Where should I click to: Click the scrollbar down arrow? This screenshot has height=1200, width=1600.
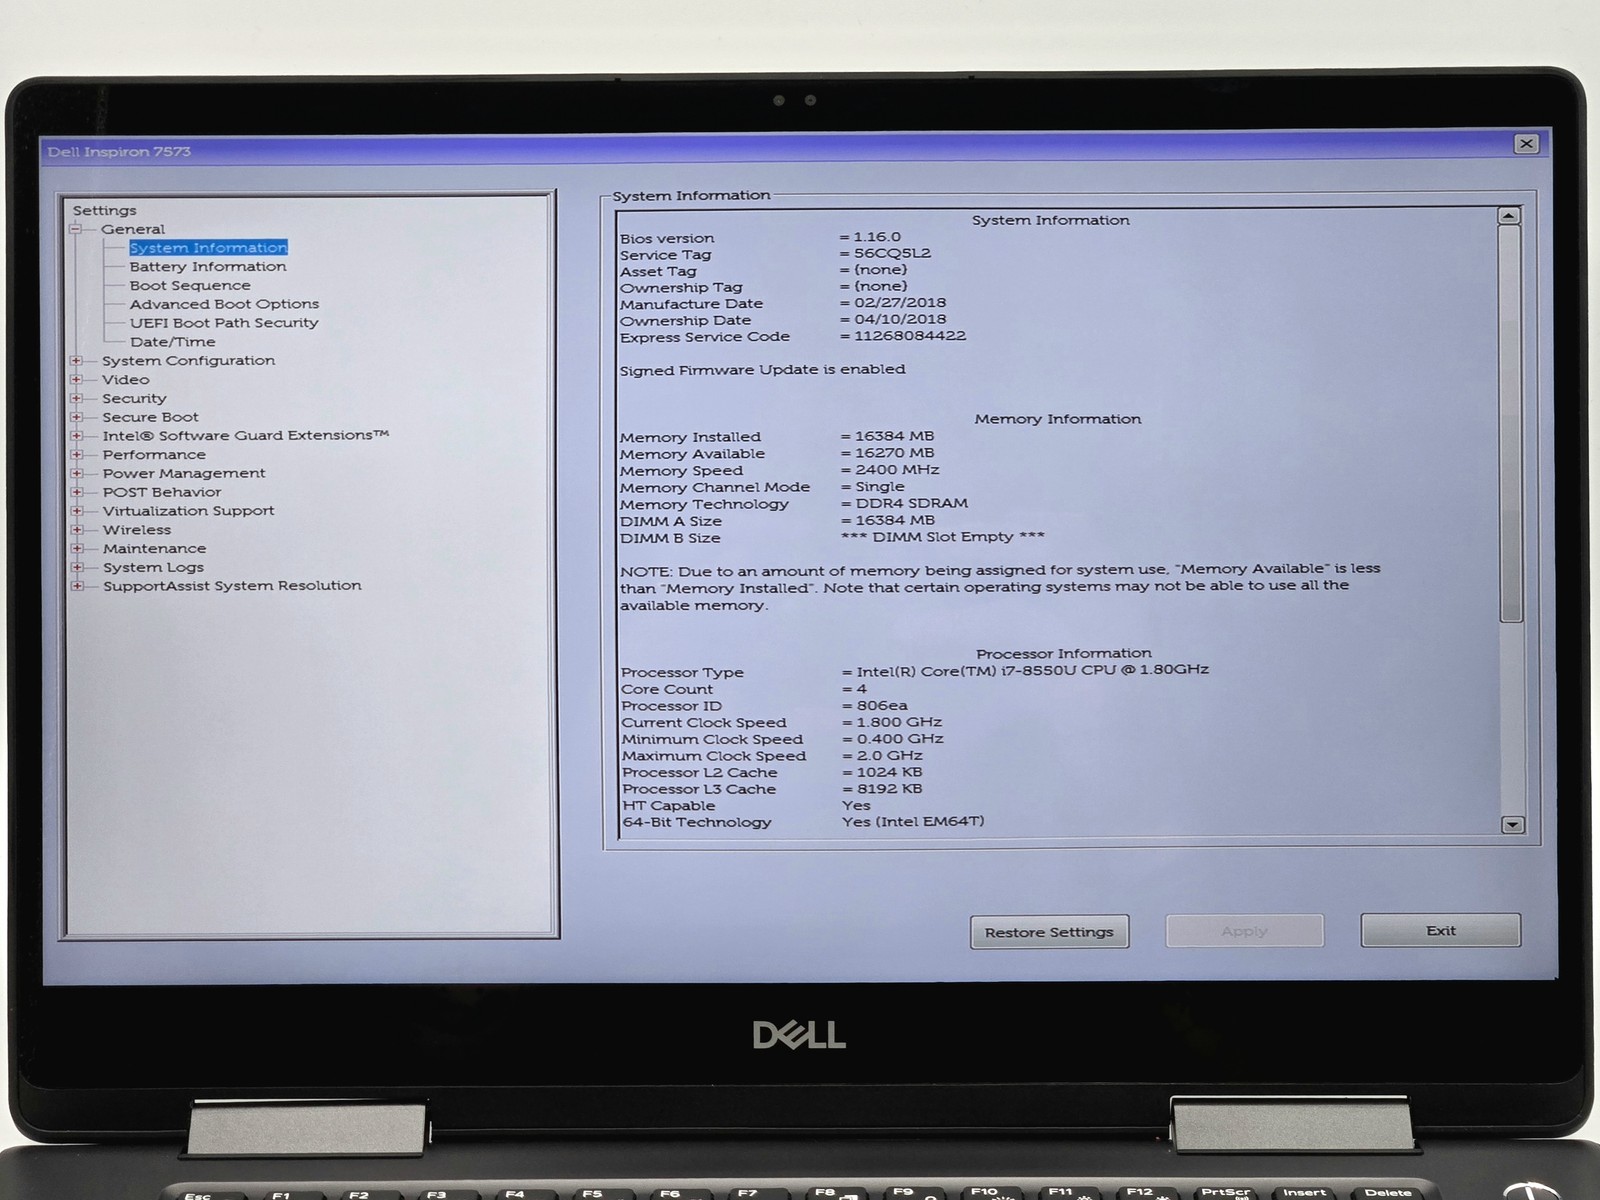1512,825
